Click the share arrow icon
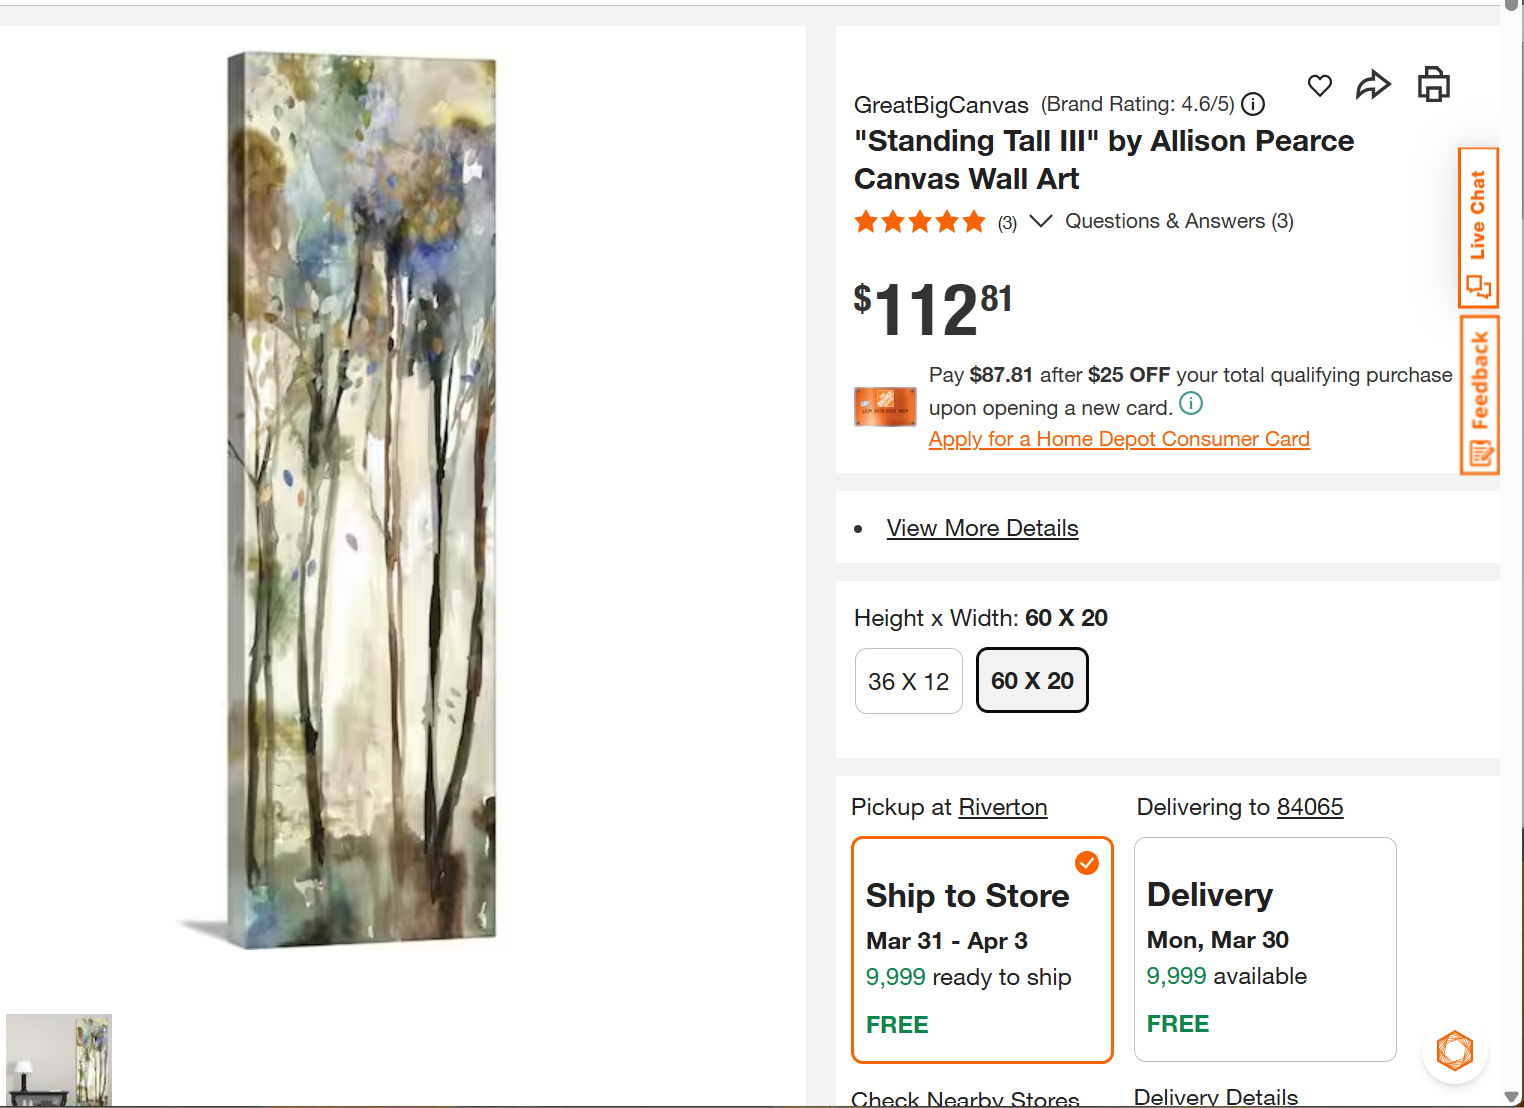Viewport: 1524px width, 1108px height. point(1373,86)
